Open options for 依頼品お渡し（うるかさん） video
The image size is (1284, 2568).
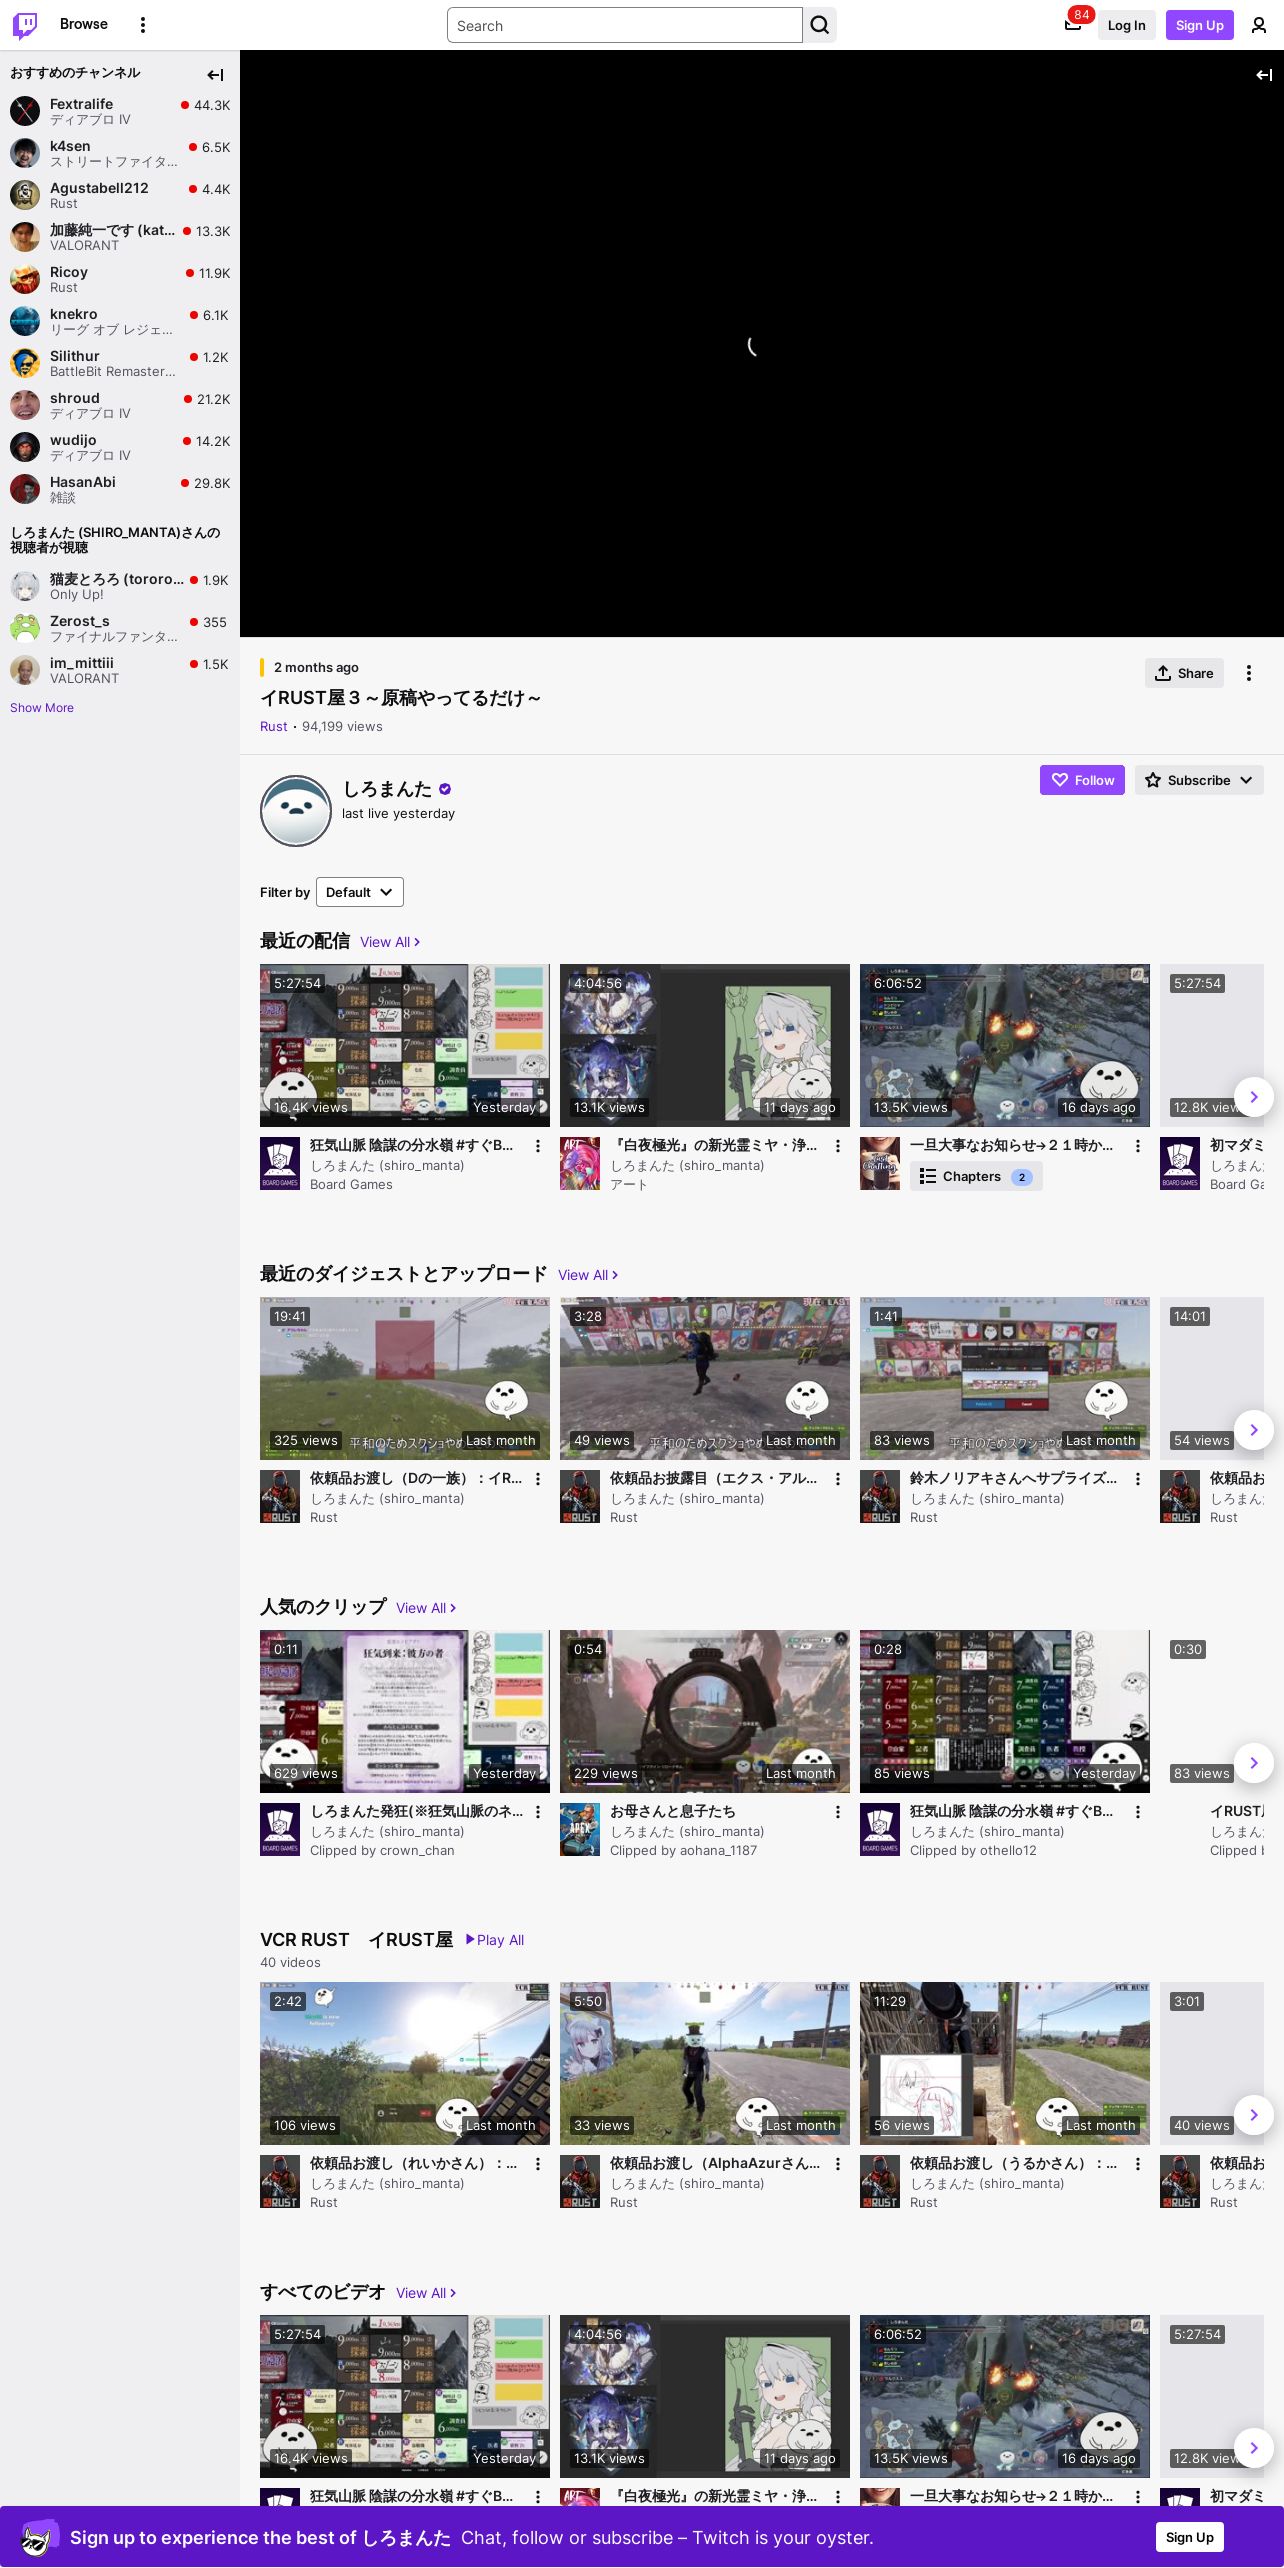(1138, 2164)
